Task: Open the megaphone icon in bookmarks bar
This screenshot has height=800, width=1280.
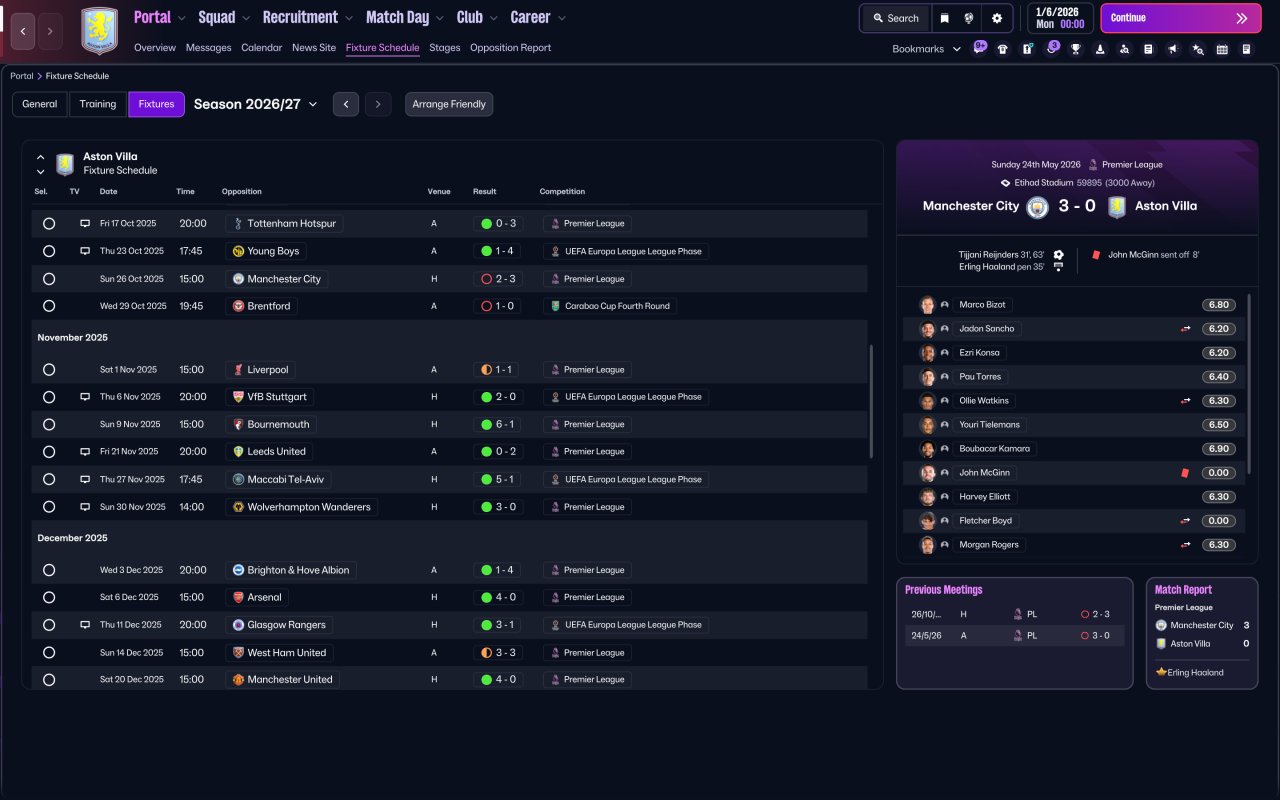Action: tap(1173, 49)
